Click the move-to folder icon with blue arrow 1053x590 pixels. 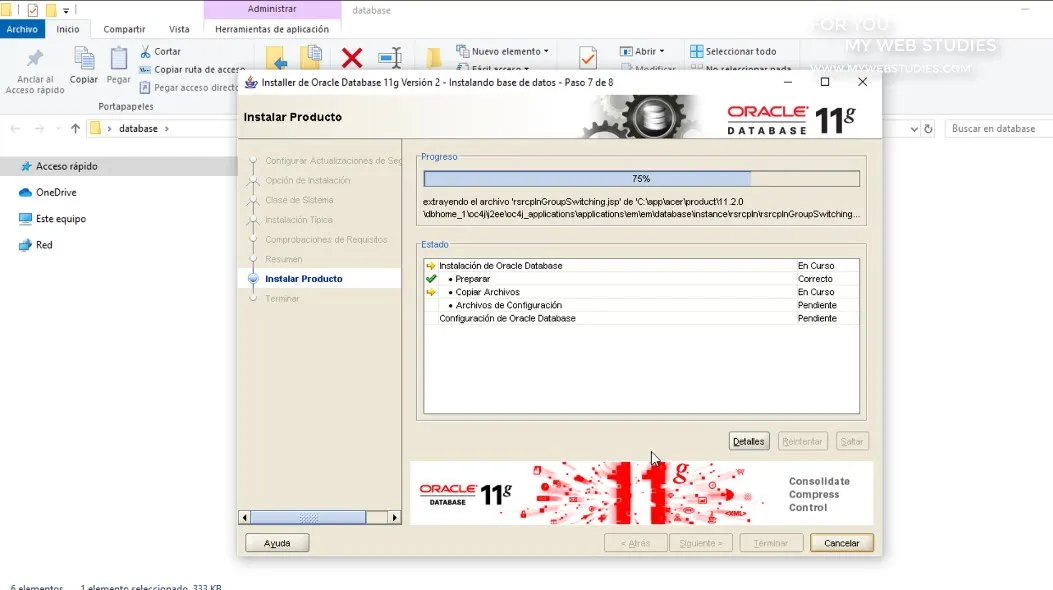(275, 58)
